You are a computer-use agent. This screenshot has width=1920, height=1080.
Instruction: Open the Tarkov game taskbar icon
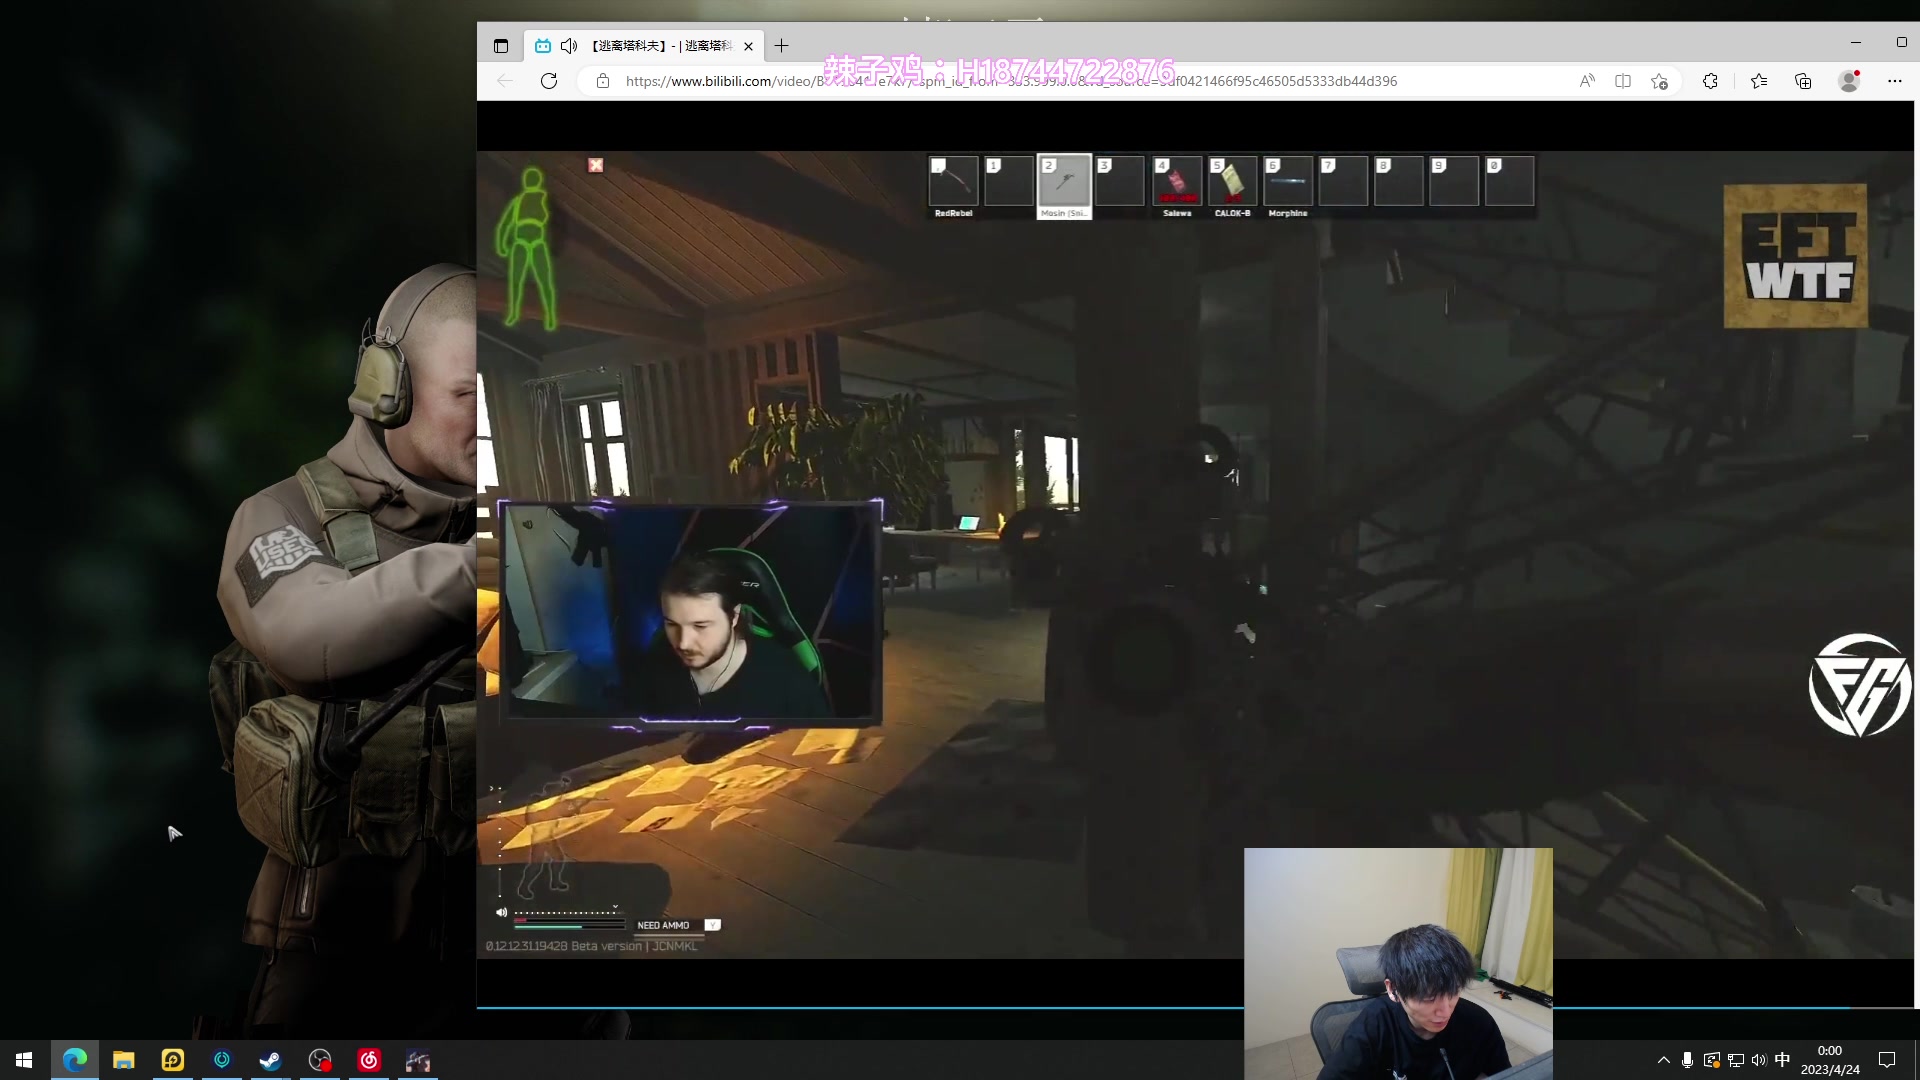(x=418, y=1060)
